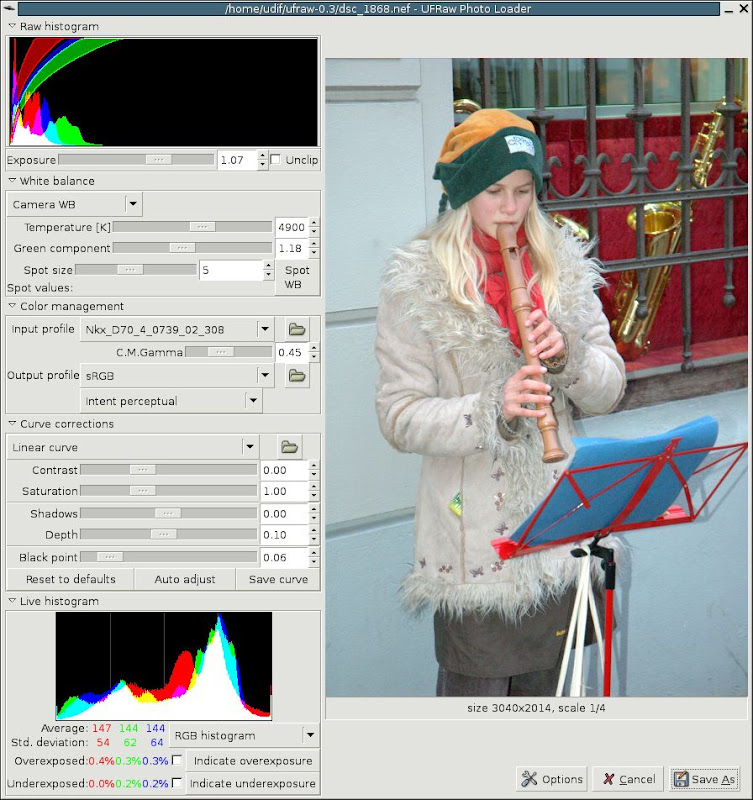Click the Saturation value field 1.00
Image resolution: width=753 pixels, height=800 pixels.
coord(284,491)
